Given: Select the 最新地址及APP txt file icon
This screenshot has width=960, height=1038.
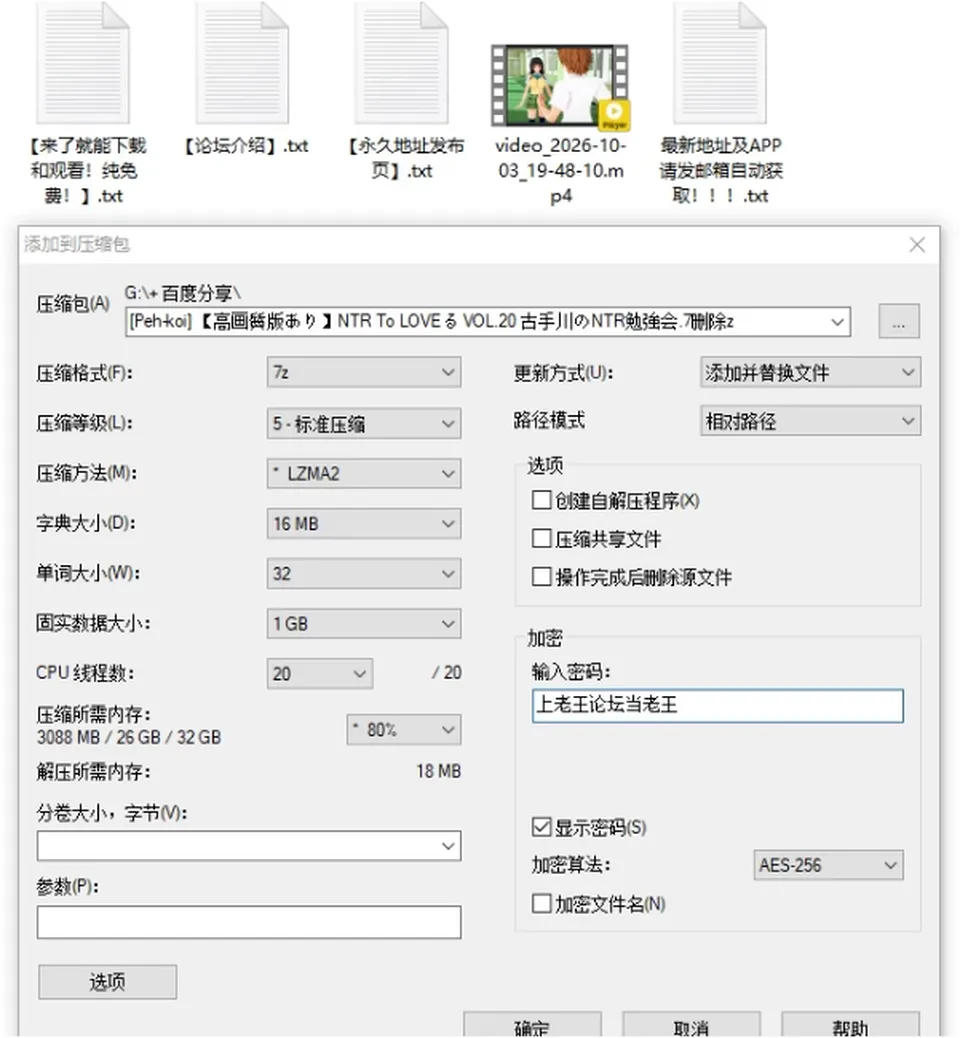Looking at the screenshot, I should pos(720,62).
